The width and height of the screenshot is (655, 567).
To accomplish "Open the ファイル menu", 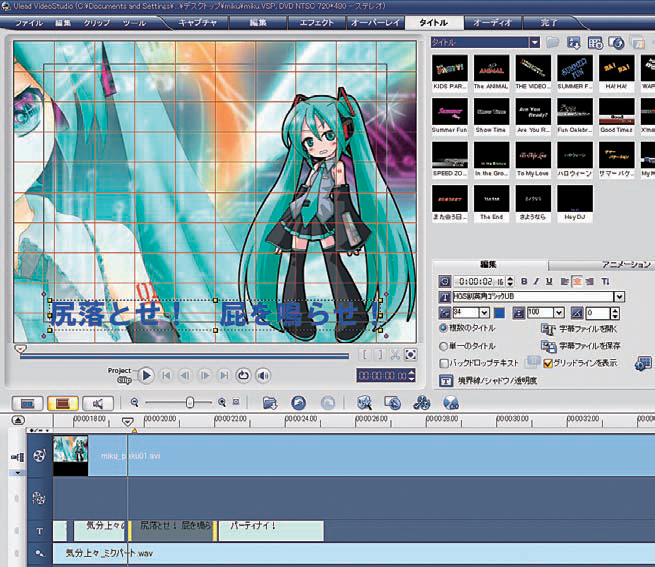I will pos(29,23).
